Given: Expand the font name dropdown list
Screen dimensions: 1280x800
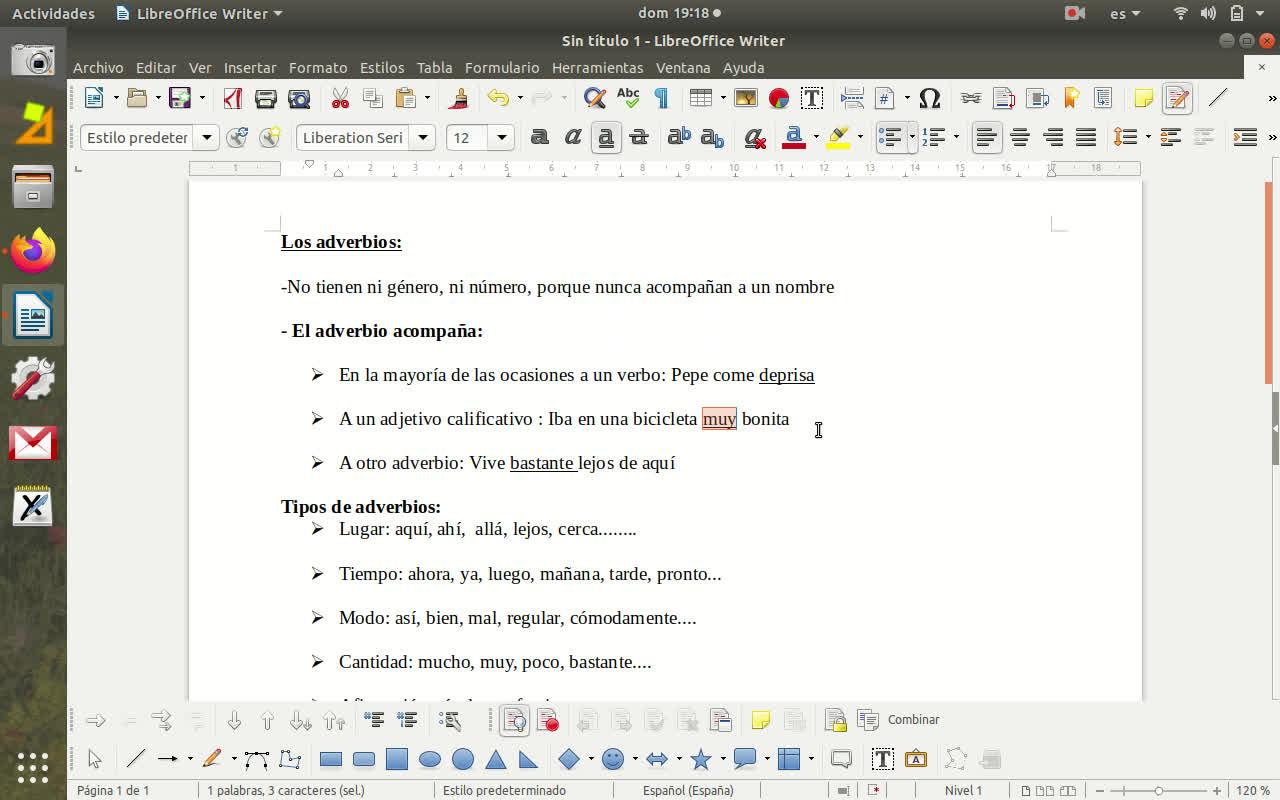Looking at the screenshot, I should point(423,138).
